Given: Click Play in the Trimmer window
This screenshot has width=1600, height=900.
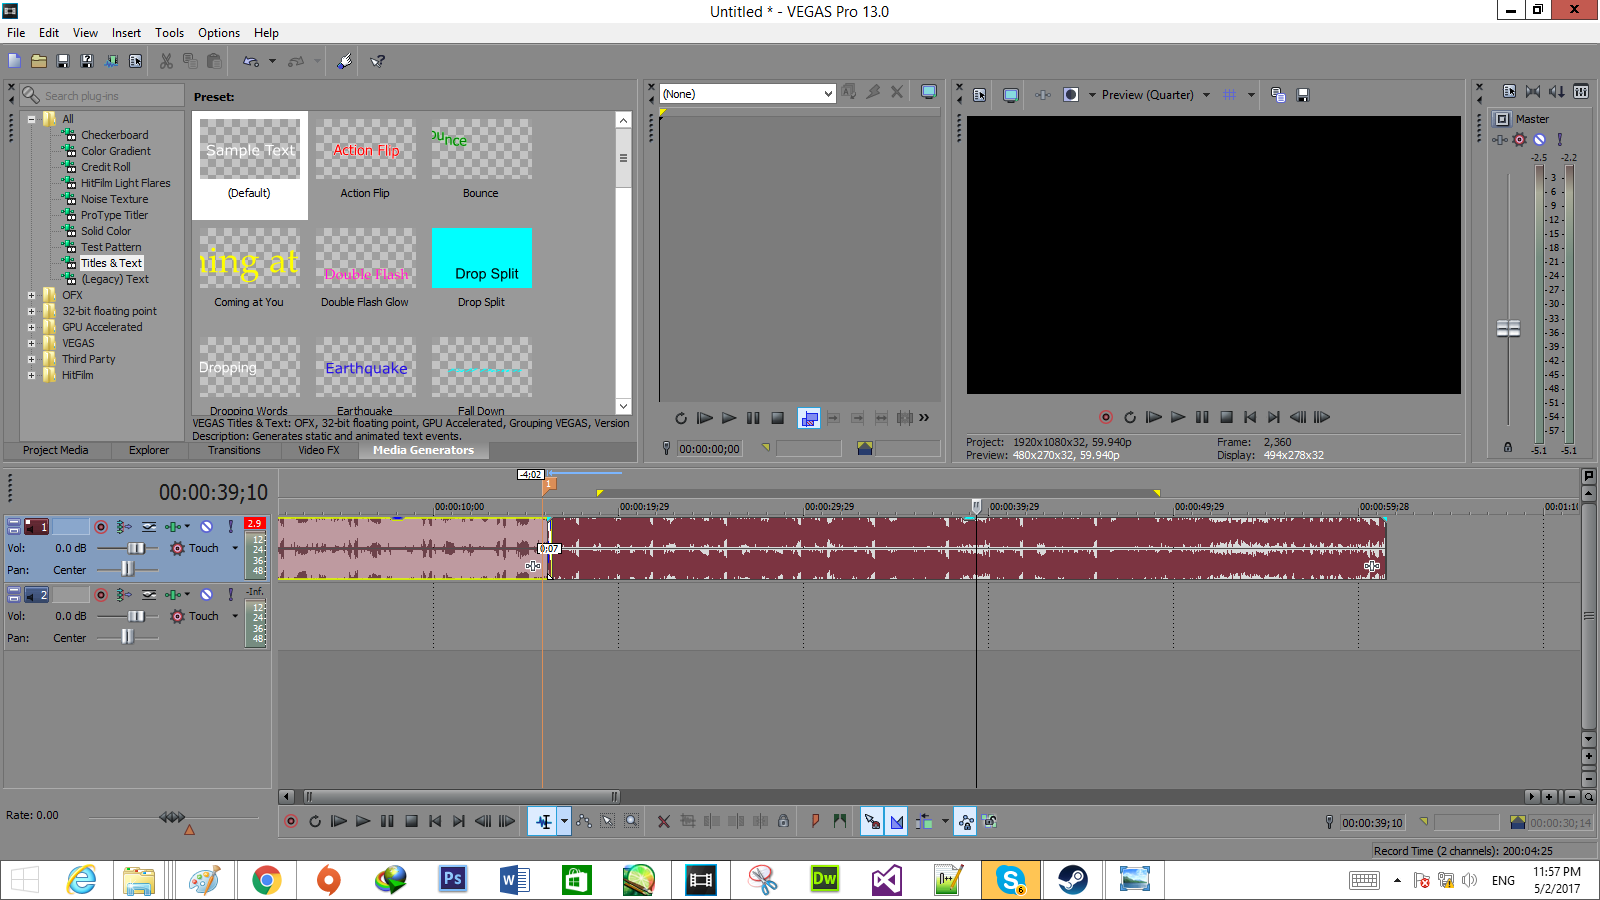Looking at the screenshot, I should pos(729,418).
